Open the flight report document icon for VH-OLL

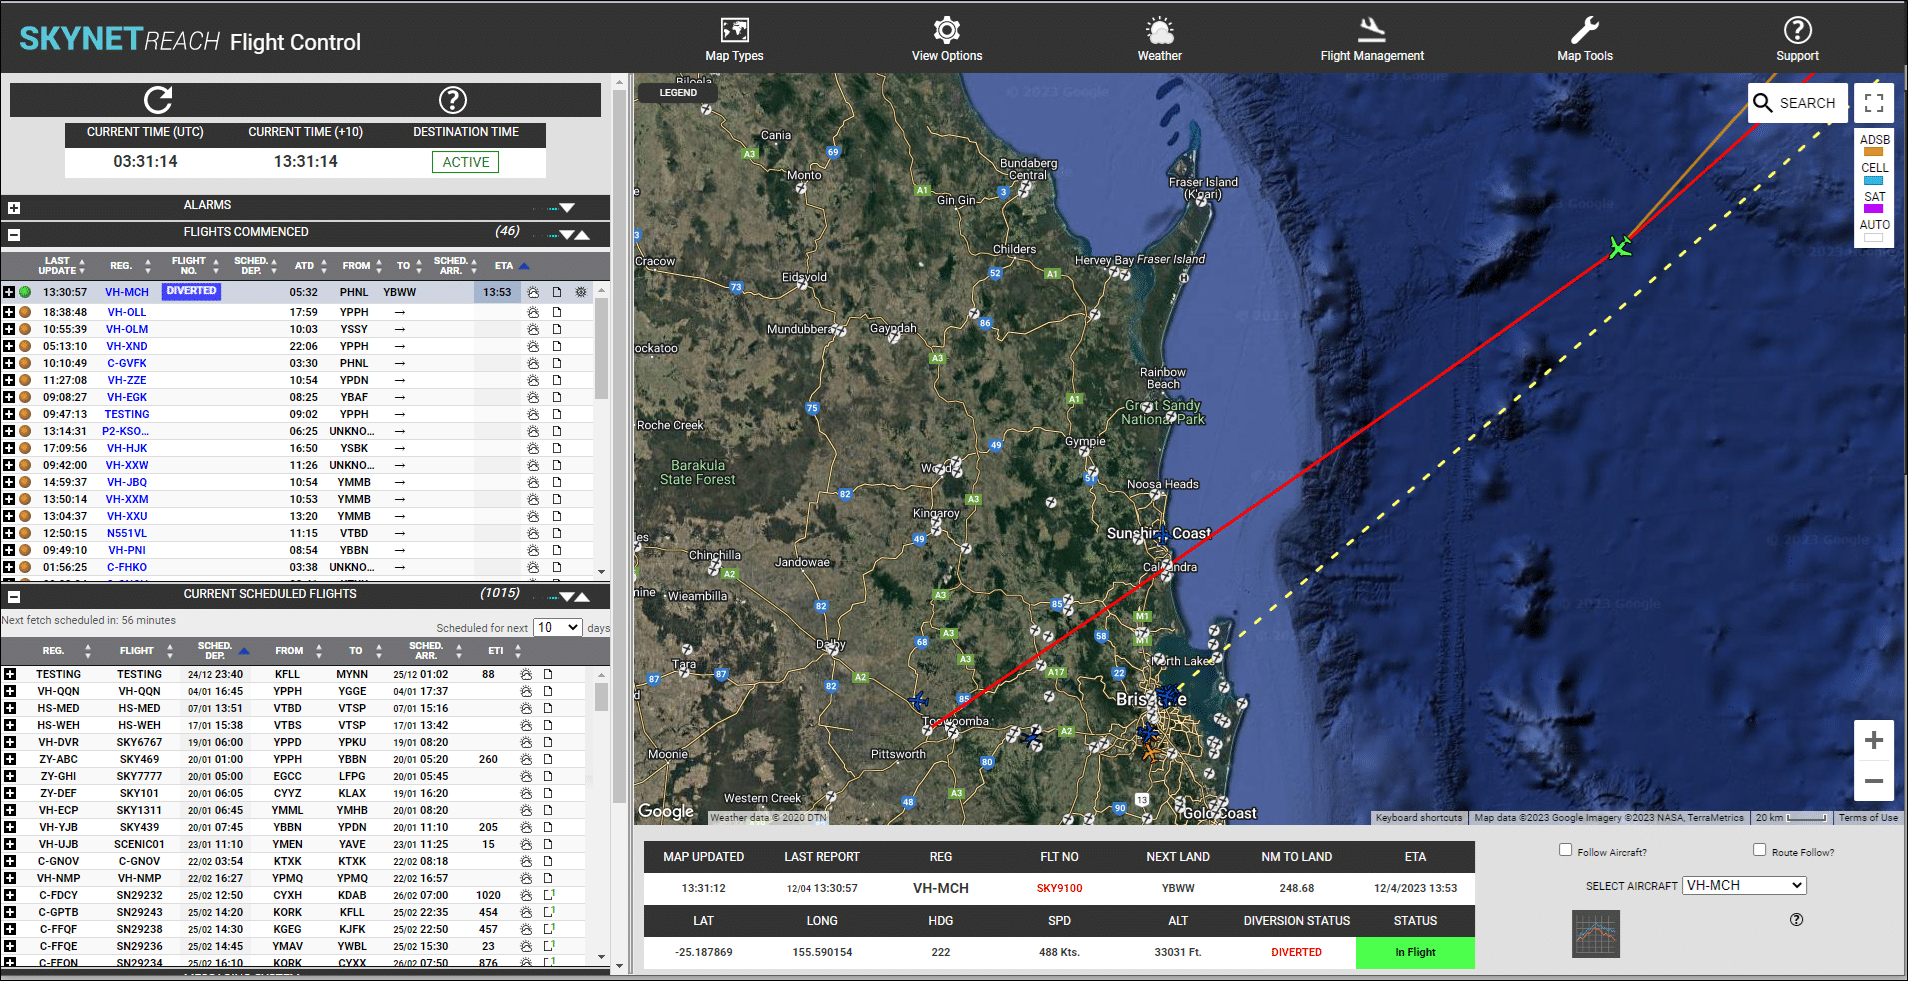point(557,312)
